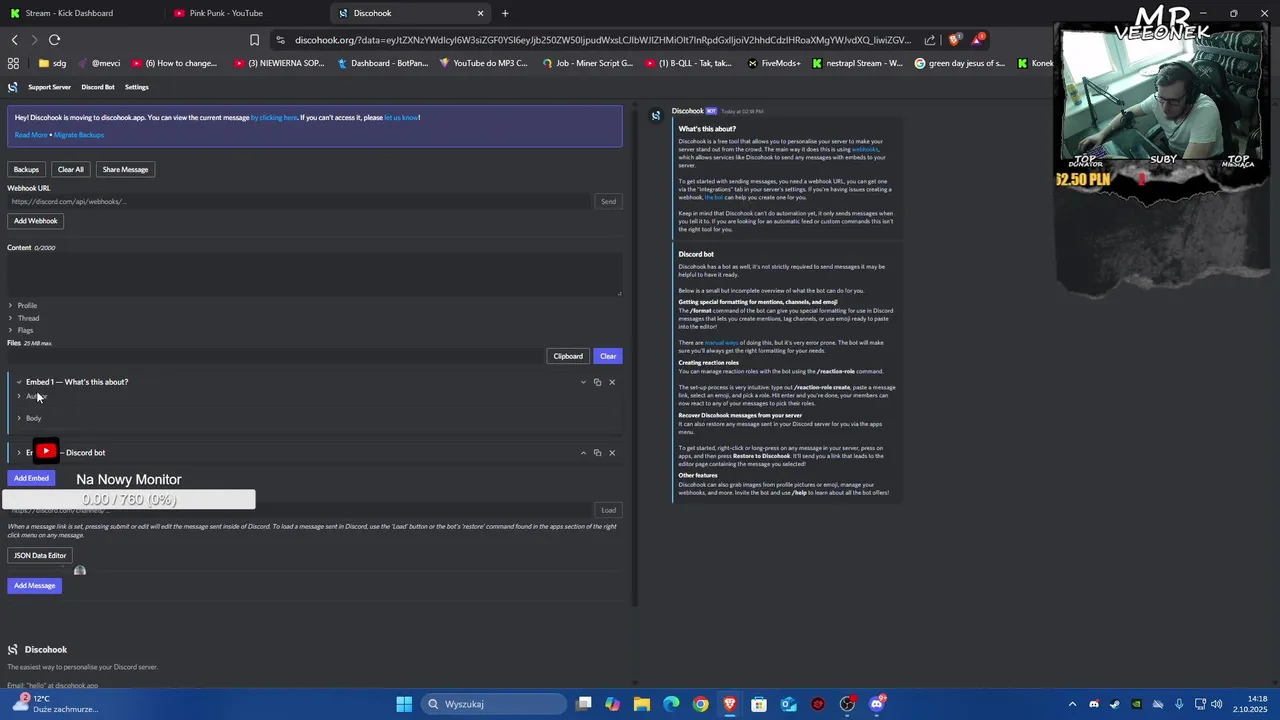1280x720 pixels.
Task: Click the Load message button
Action: click(608, 510)
